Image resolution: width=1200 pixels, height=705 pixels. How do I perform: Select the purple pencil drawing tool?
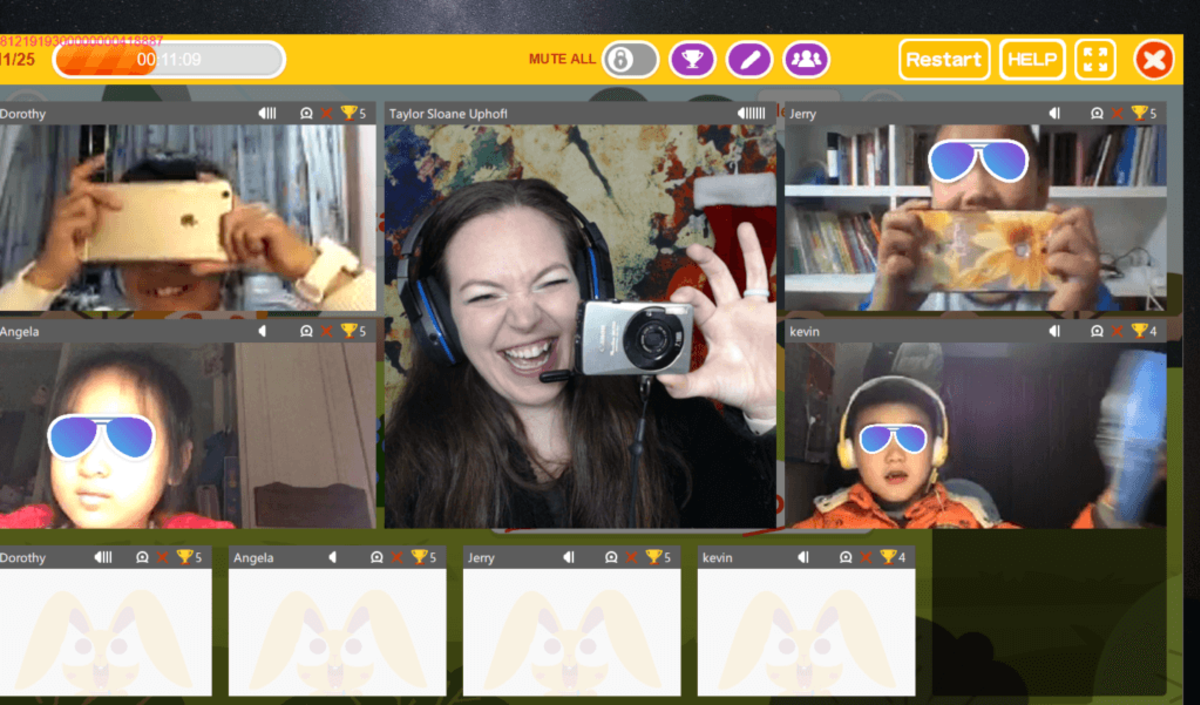tap(749, 60)
